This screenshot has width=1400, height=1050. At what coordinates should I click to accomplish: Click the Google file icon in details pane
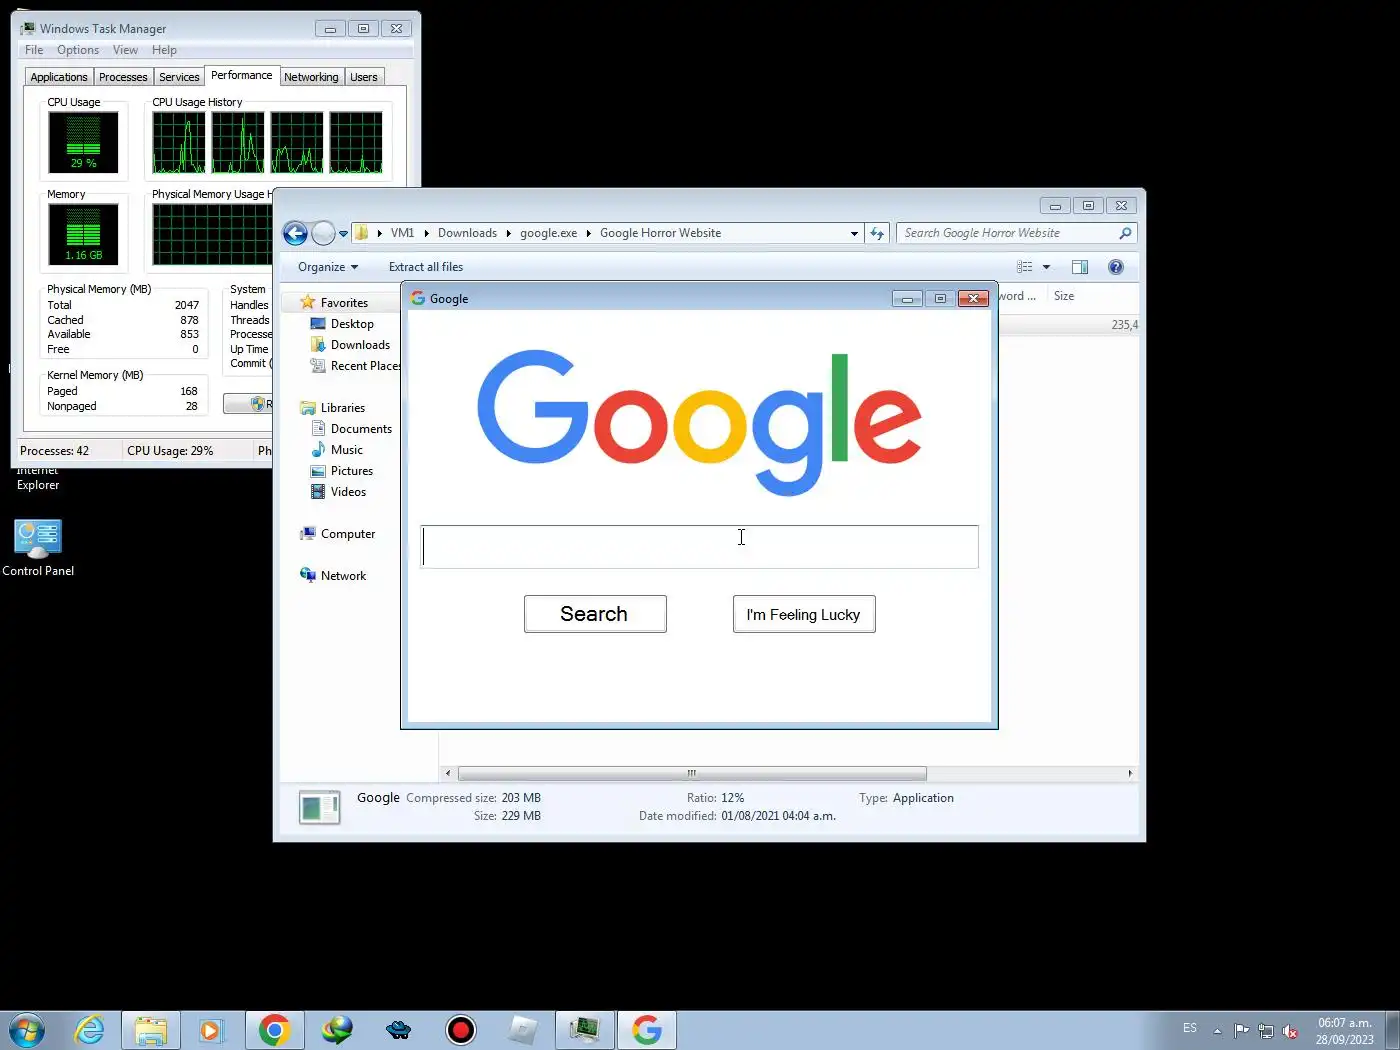[x=320, y=808]
